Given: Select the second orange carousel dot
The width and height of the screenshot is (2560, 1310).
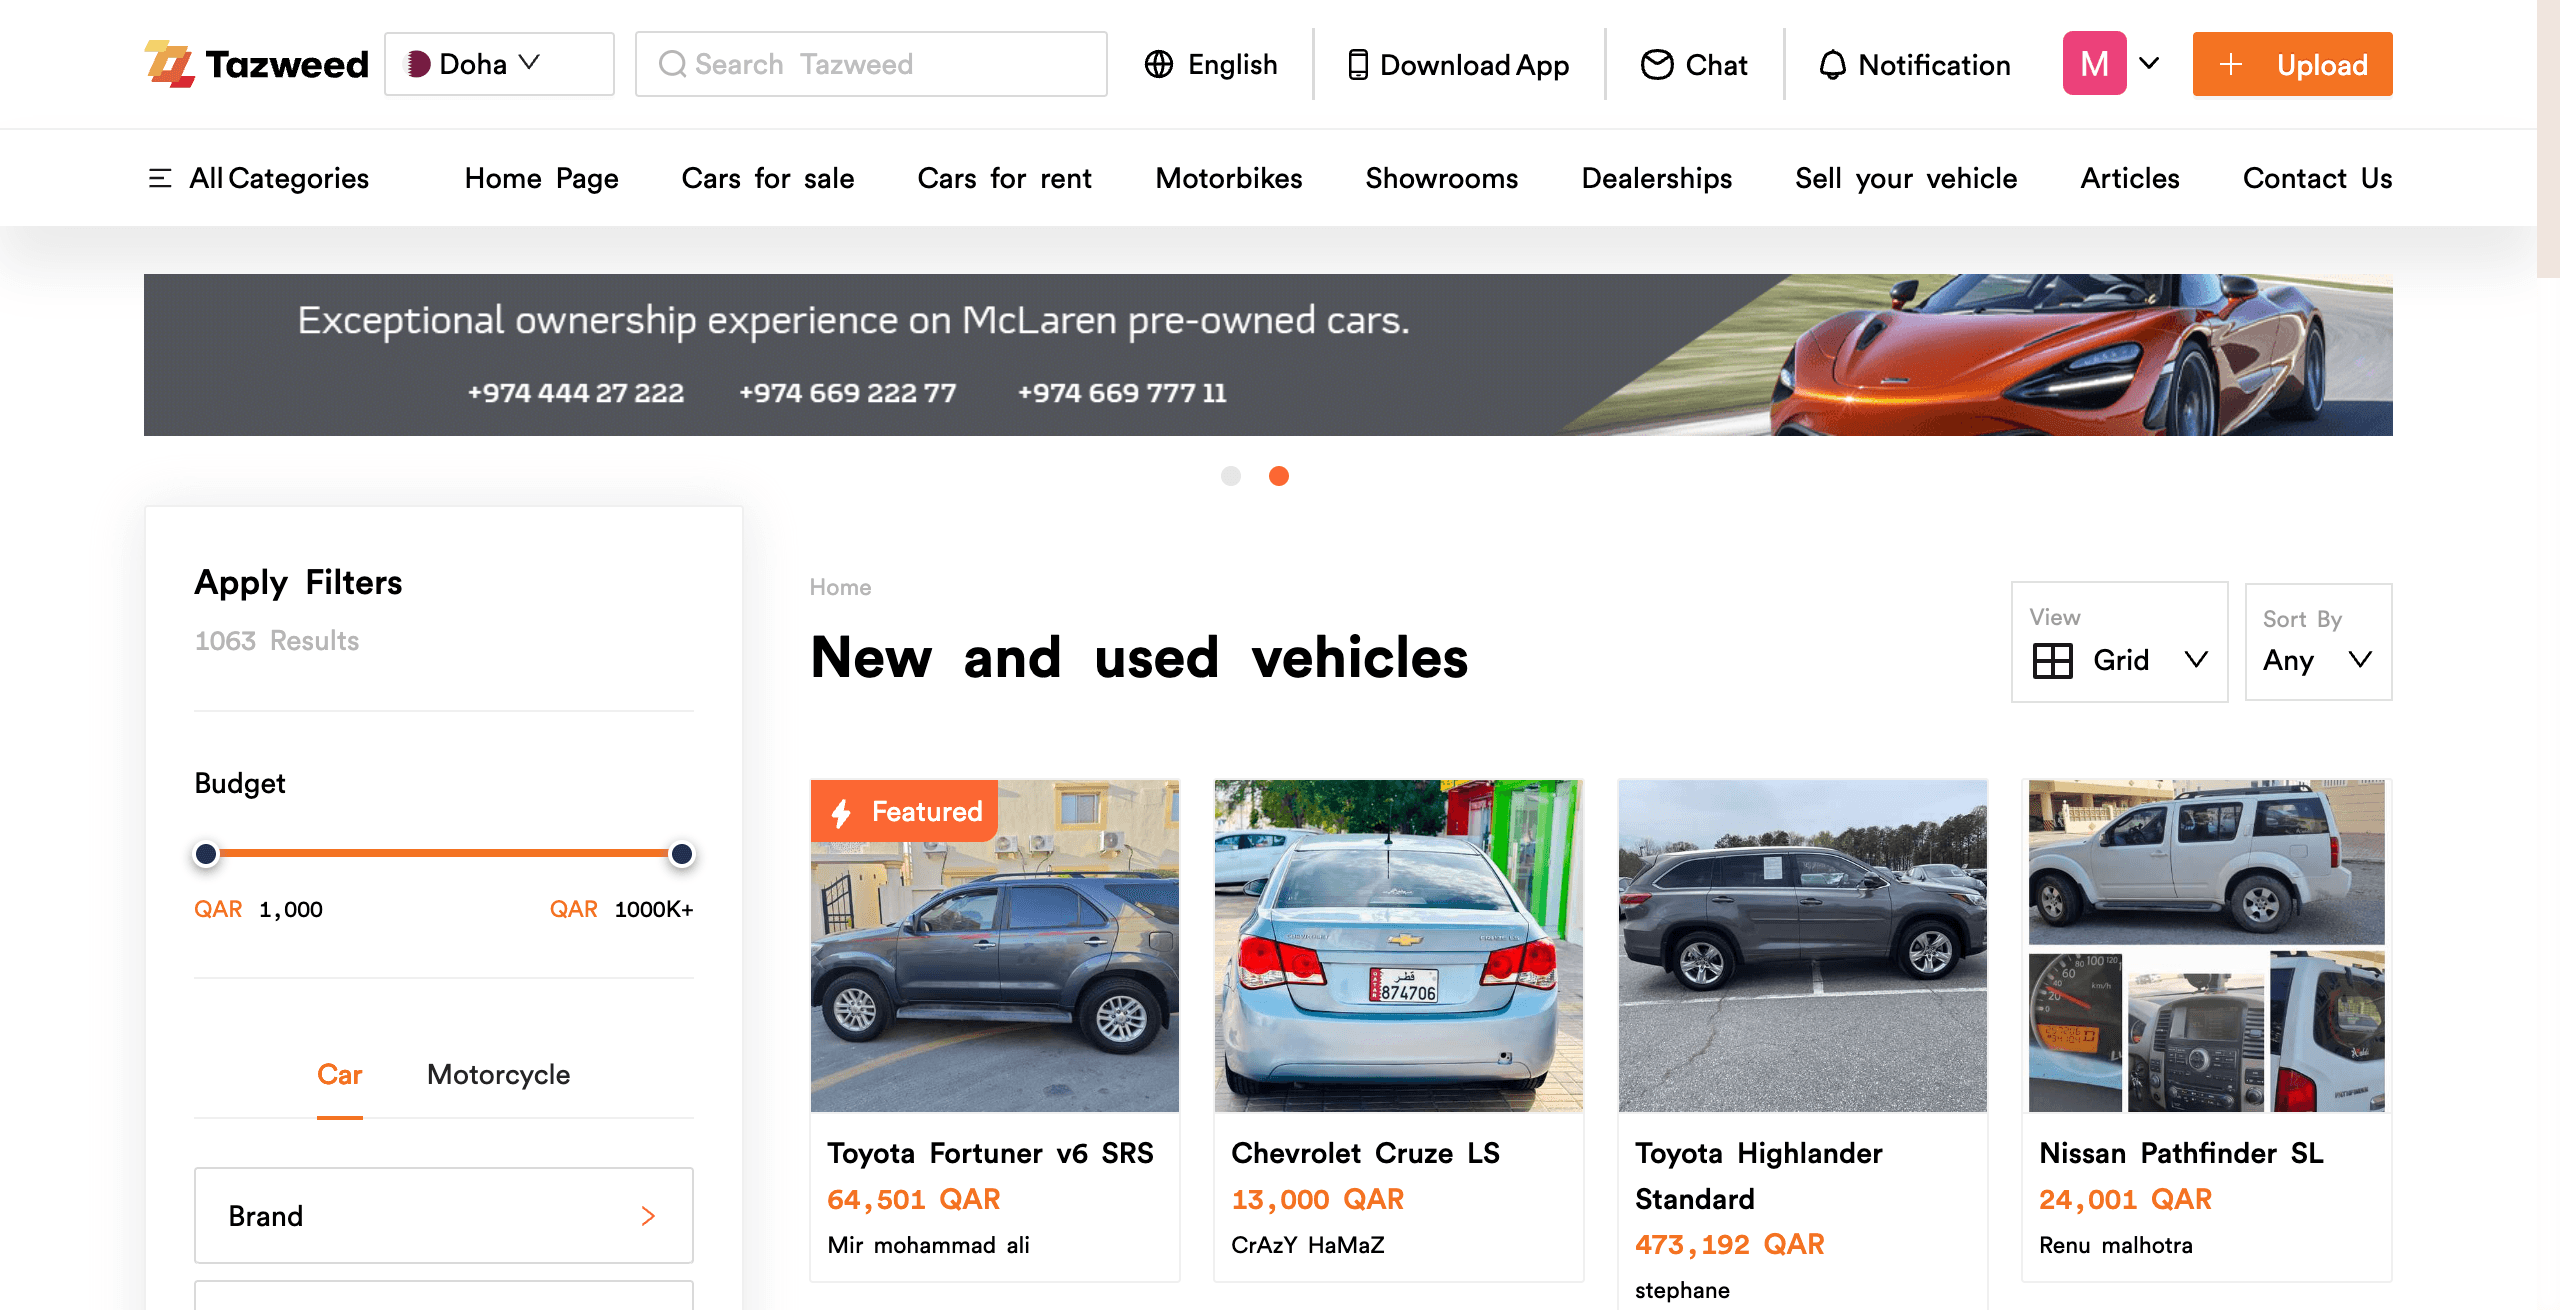Looking at the screenshot, I should pyautogui.click(x=1279, y=476).
